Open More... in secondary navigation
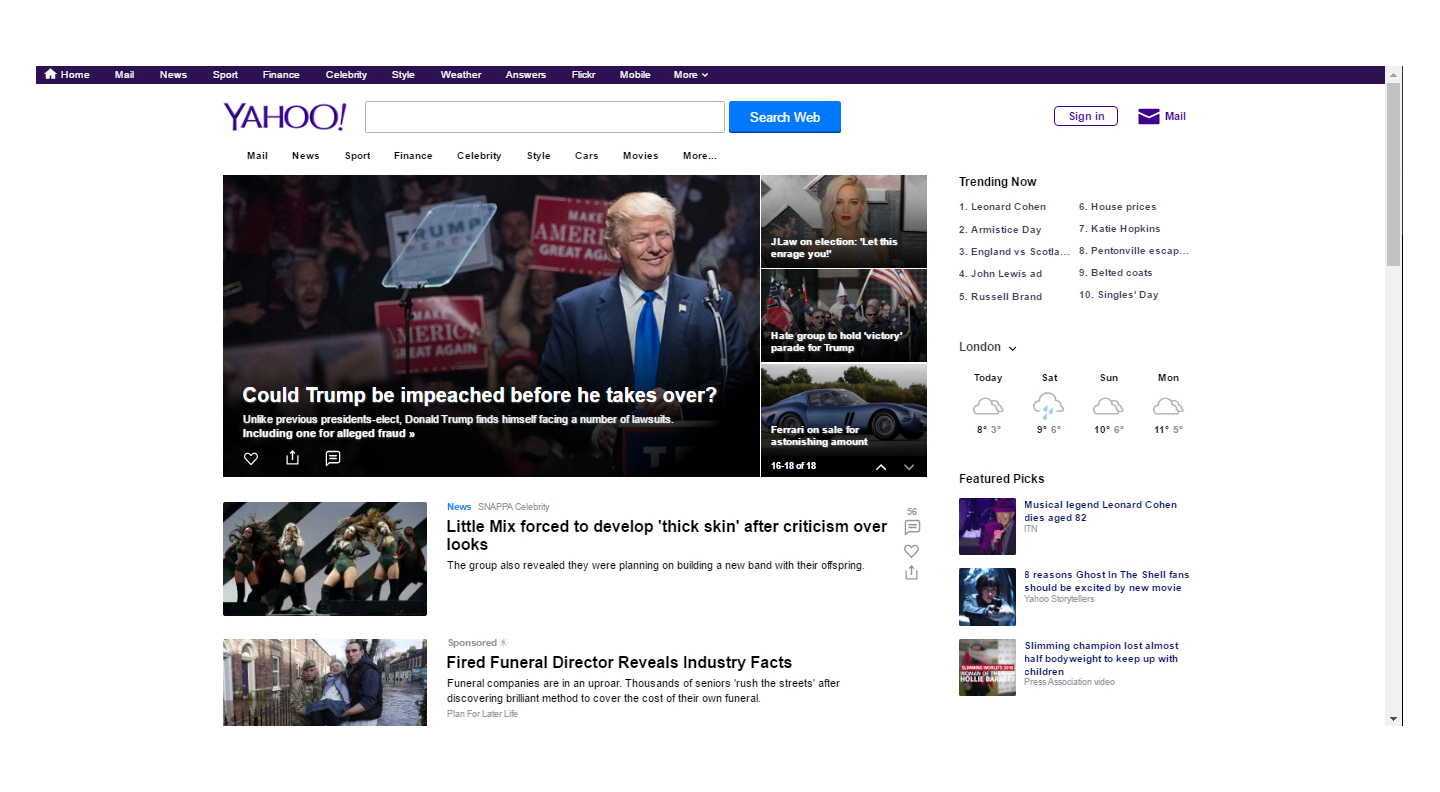Image resolution: width=1440 pixels, height=792 pixels. click(x=700, y=156)
